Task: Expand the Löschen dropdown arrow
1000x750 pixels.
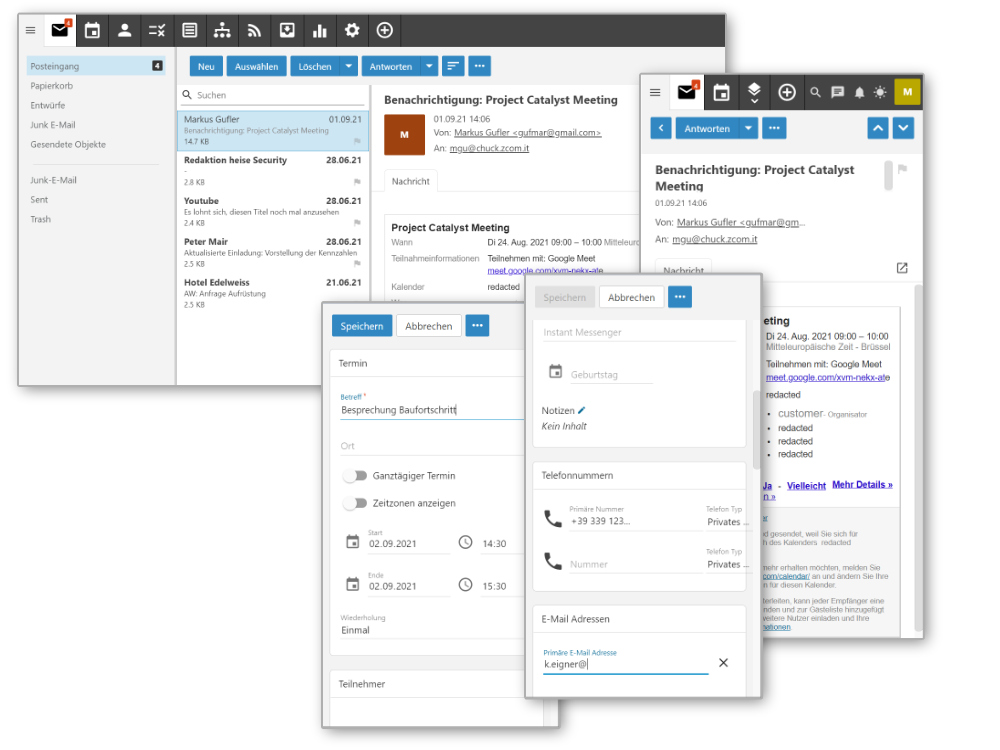Action: point(348,66)
